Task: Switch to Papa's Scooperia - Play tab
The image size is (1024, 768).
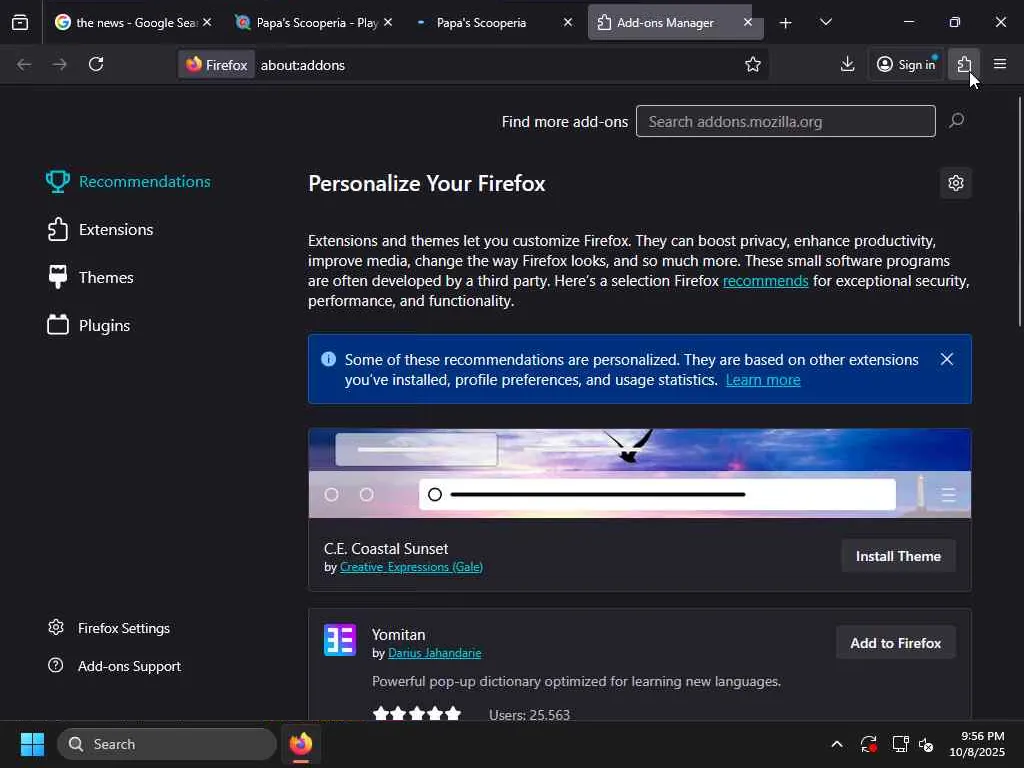Action: tap(315, 22)
